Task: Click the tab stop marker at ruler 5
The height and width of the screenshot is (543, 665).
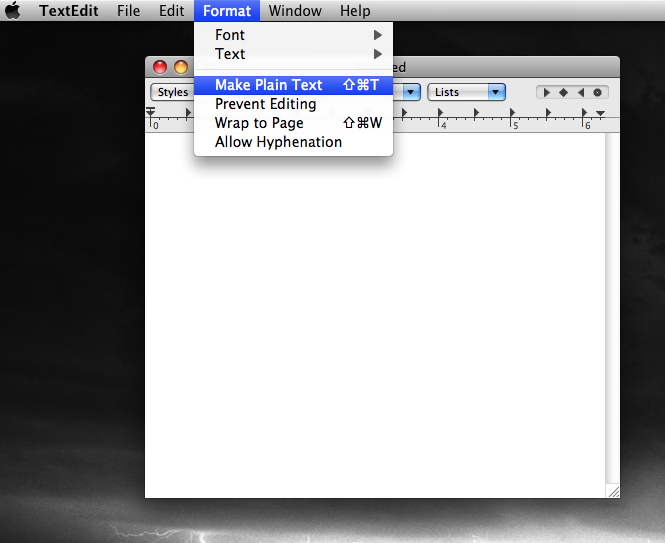Action: [x=512, y=112]
